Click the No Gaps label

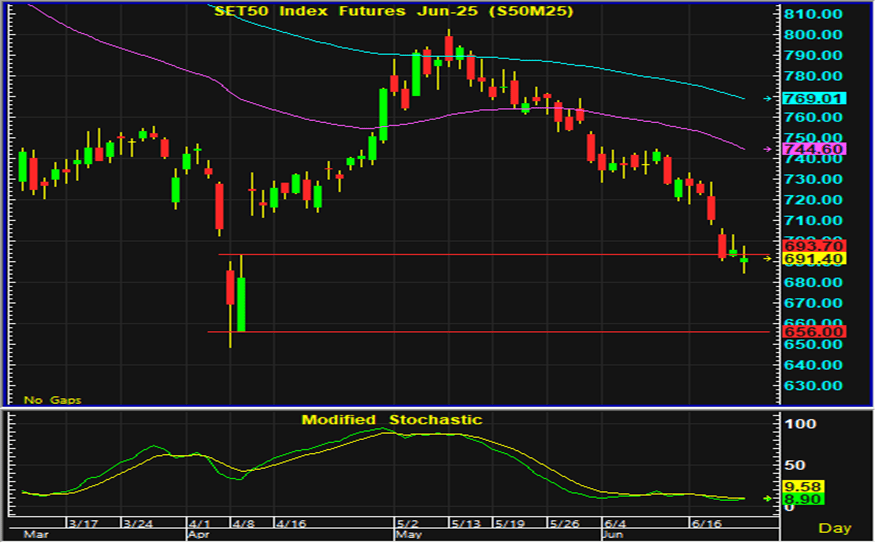click(52, 399)
